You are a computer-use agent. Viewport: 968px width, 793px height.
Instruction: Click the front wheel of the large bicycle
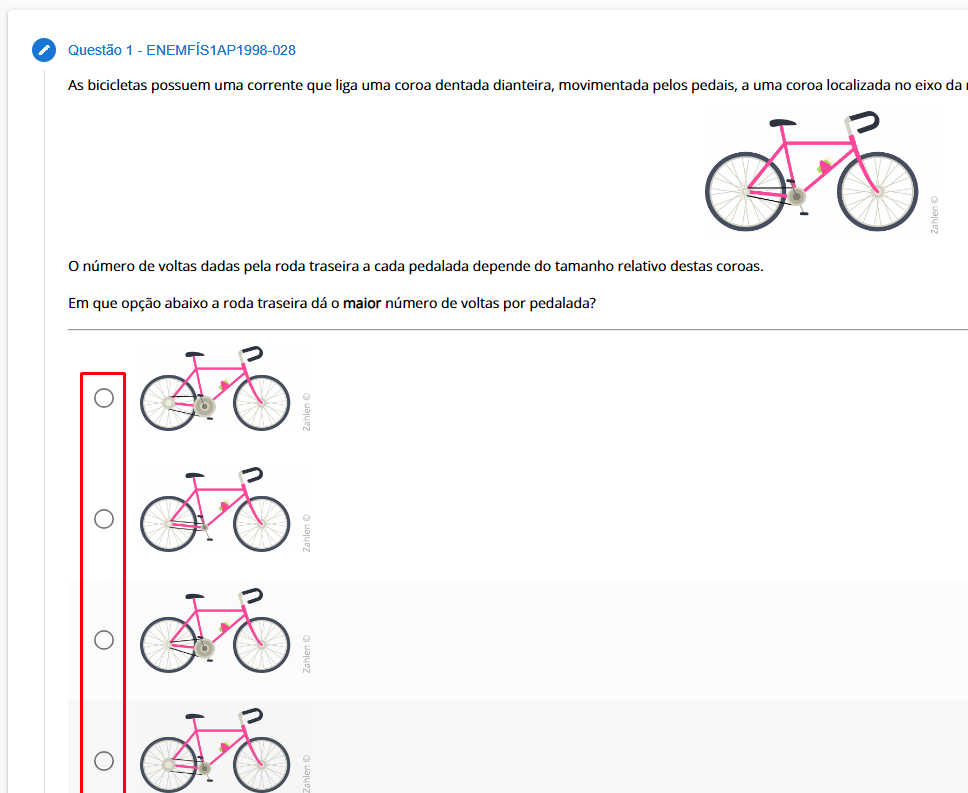(877, 190)
